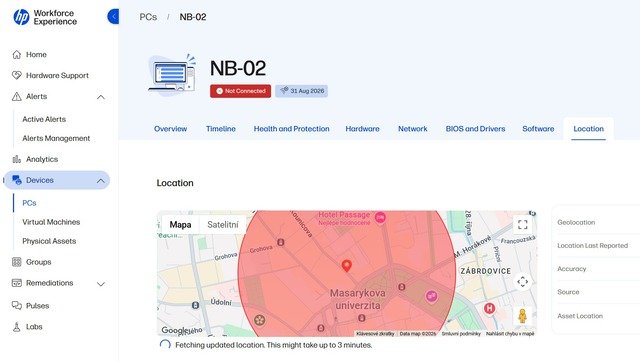Click the Alerts triangle warning icon
The image size is (640, 362).
coord(17,97)
